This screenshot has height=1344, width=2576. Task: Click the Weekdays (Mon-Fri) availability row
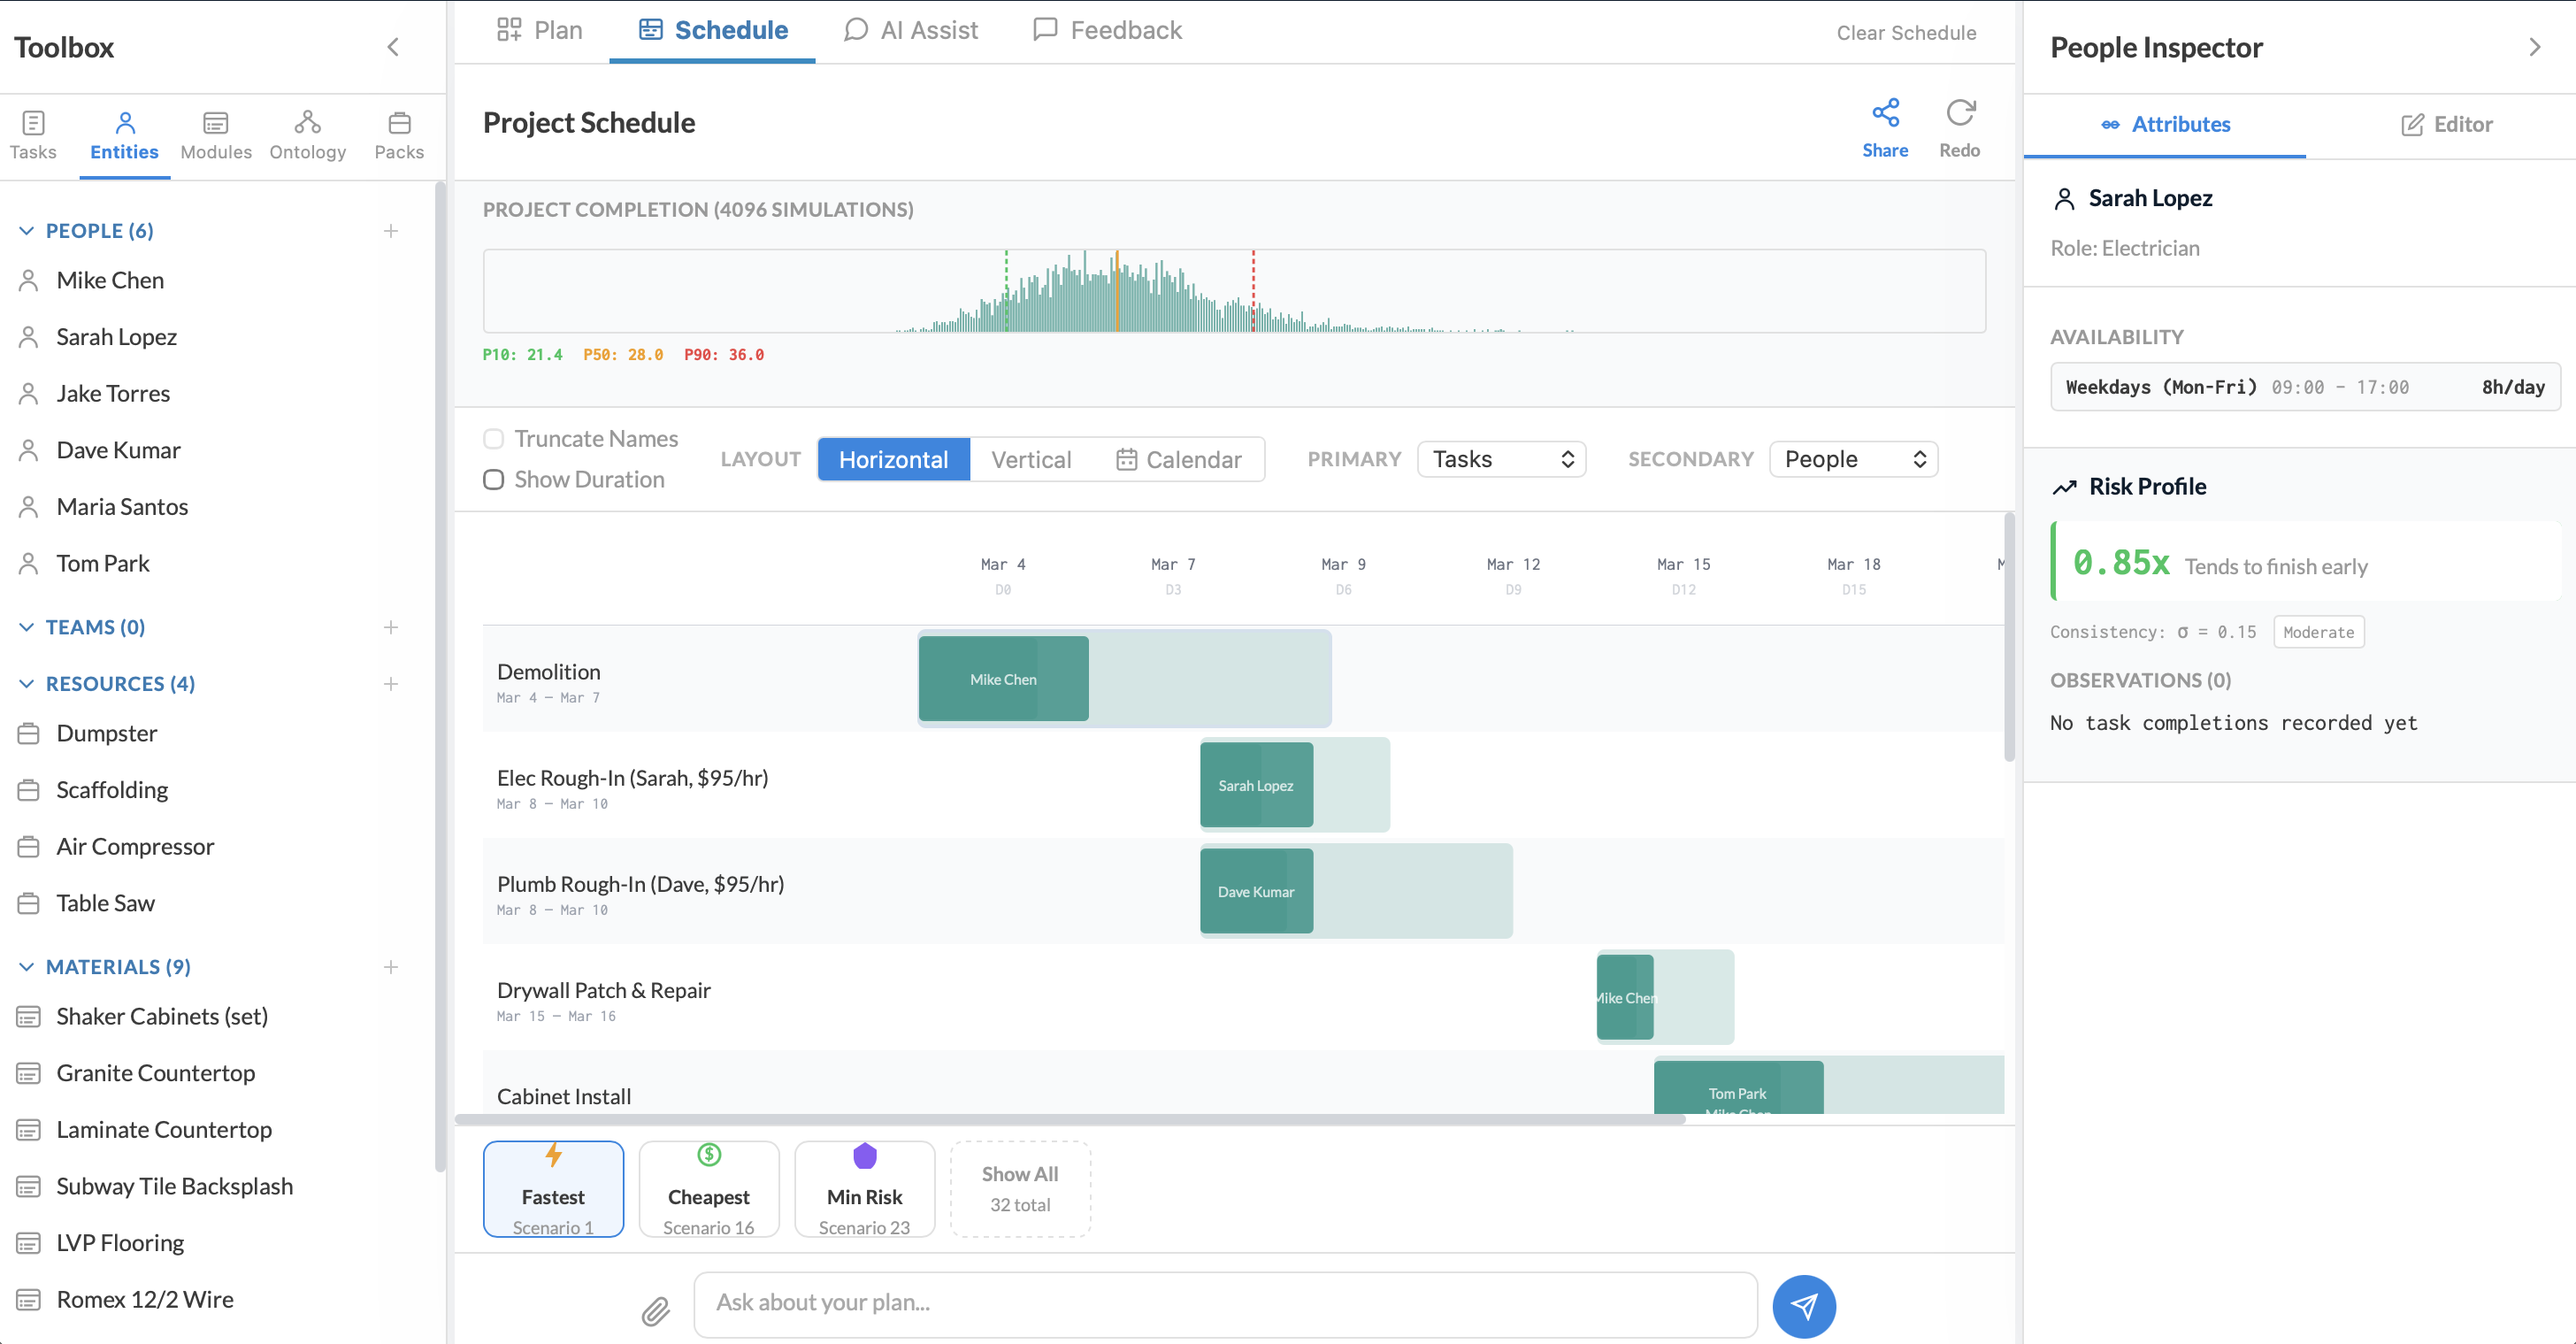click(2305, 387)
